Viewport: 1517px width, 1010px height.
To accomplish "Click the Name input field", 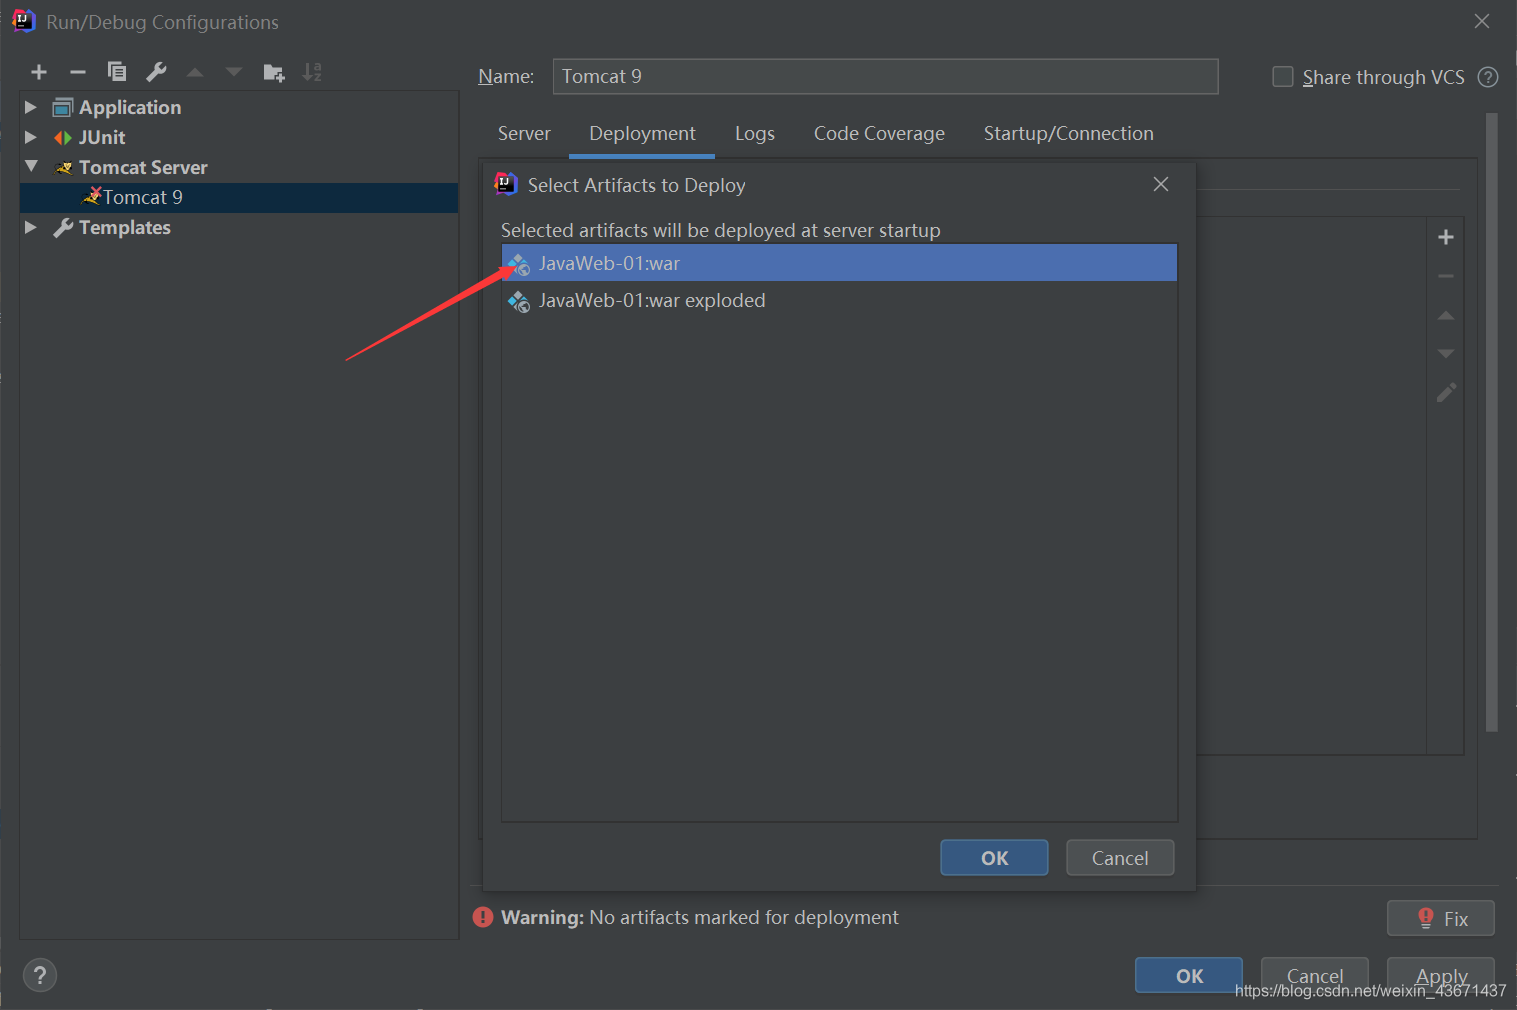I will coord(885,76).
